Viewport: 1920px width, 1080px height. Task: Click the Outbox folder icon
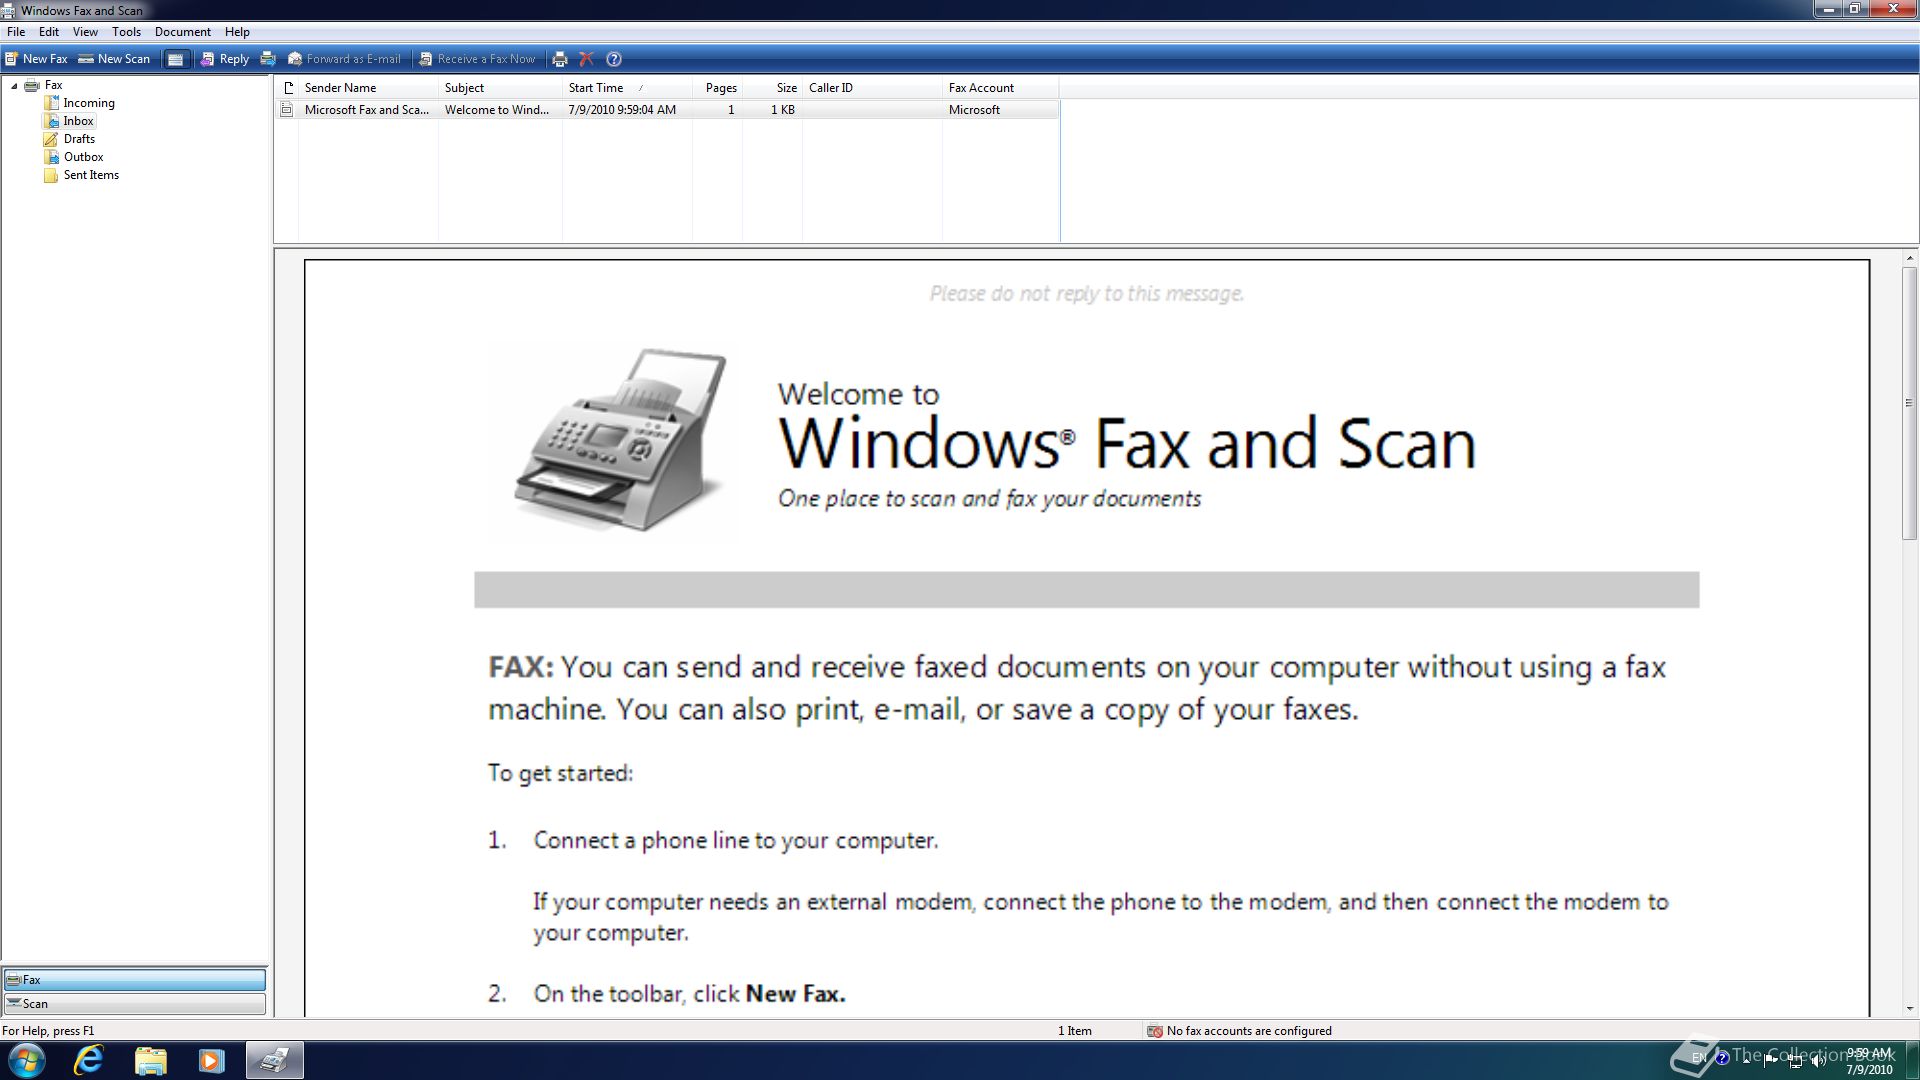point(51,157)
